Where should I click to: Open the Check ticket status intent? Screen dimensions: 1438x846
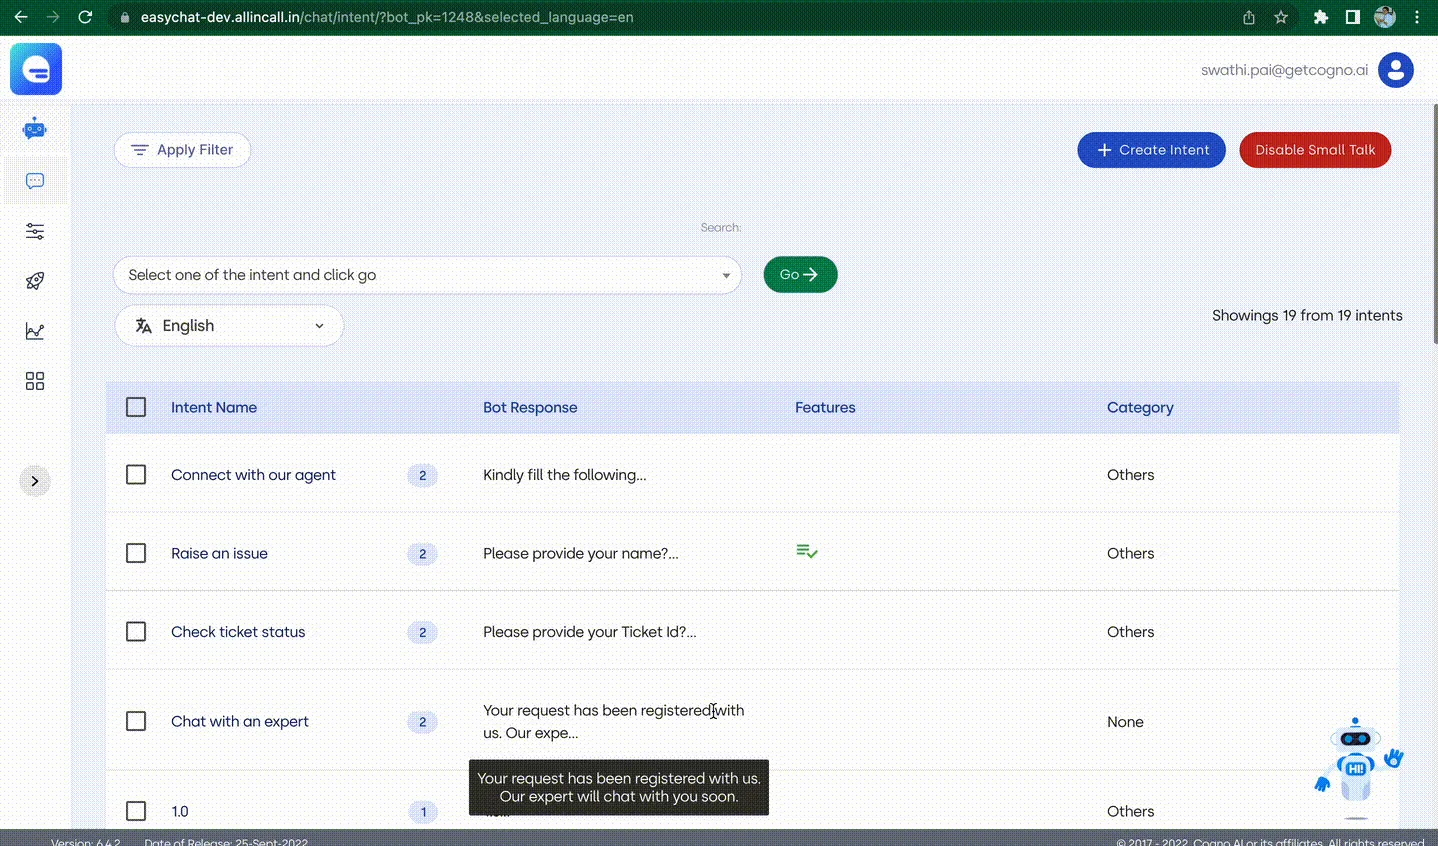pyautogui.click(x=238, y=632)
